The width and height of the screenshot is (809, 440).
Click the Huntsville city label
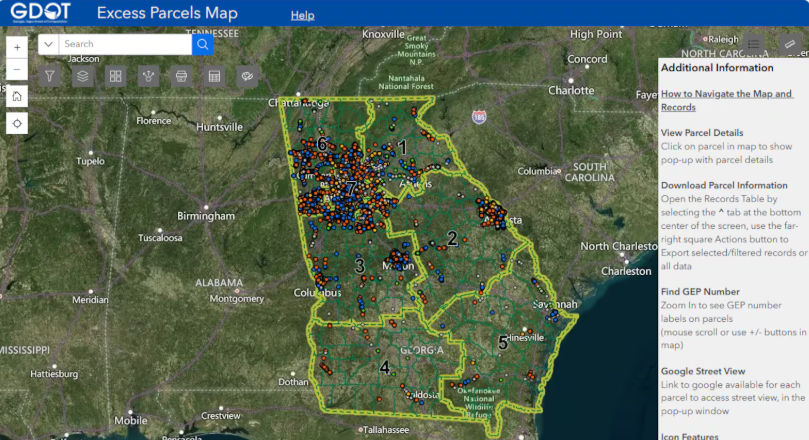pyautogui.click(x=219, y=127)
